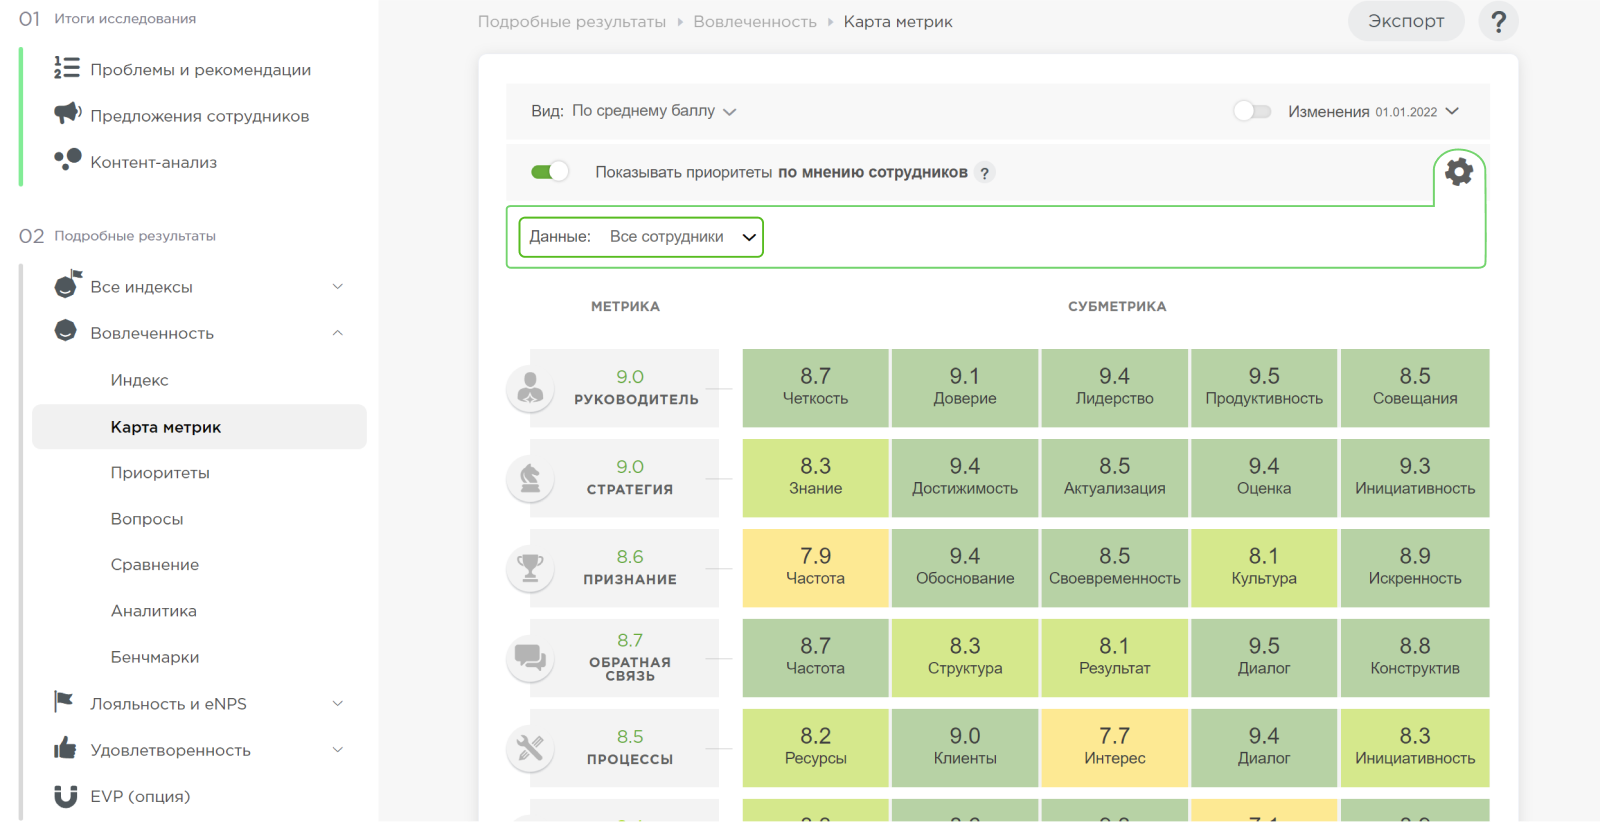The height and width of the screenshot is (822, 1600).
Task: Click the 8.5 Актуализация cell
Action: point(1115,478)
